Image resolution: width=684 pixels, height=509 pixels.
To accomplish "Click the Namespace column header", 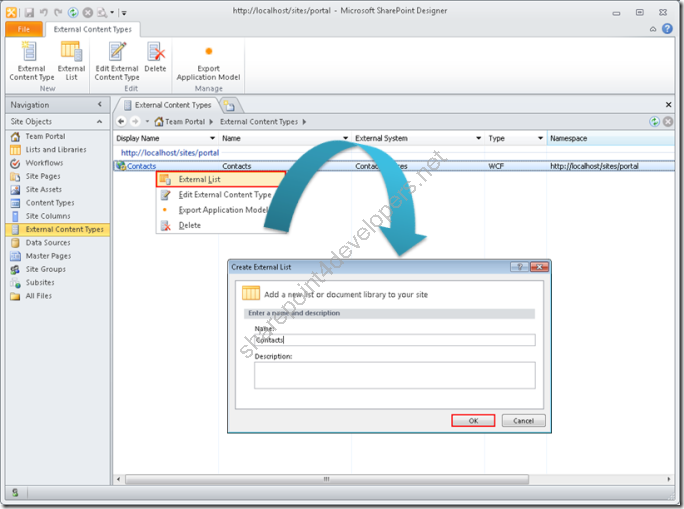I will click(x=610, y=138).
